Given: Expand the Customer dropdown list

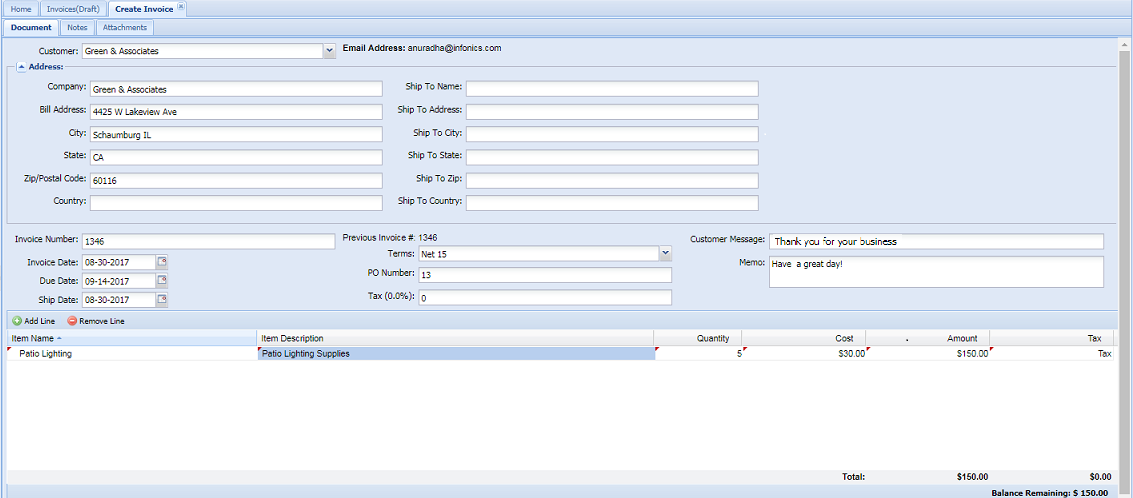Looking at the screenshot, I should 329,51.
